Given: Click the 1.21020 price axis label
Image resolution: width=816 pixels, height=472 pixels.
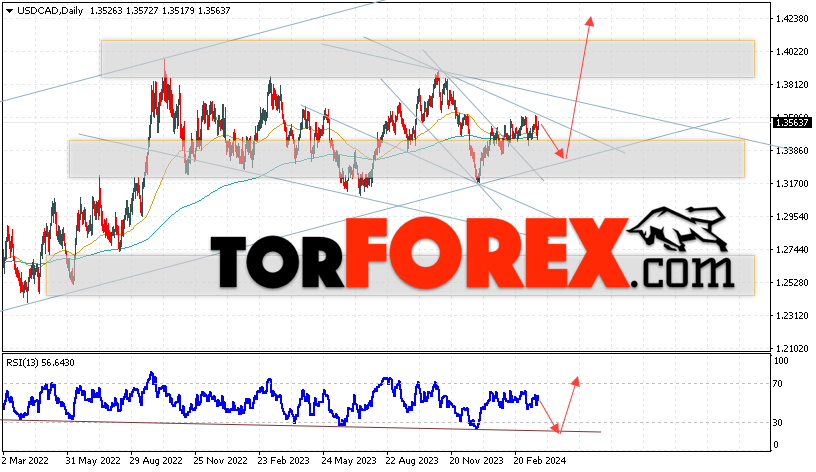Looking at the screenshot, I should 792,349.
